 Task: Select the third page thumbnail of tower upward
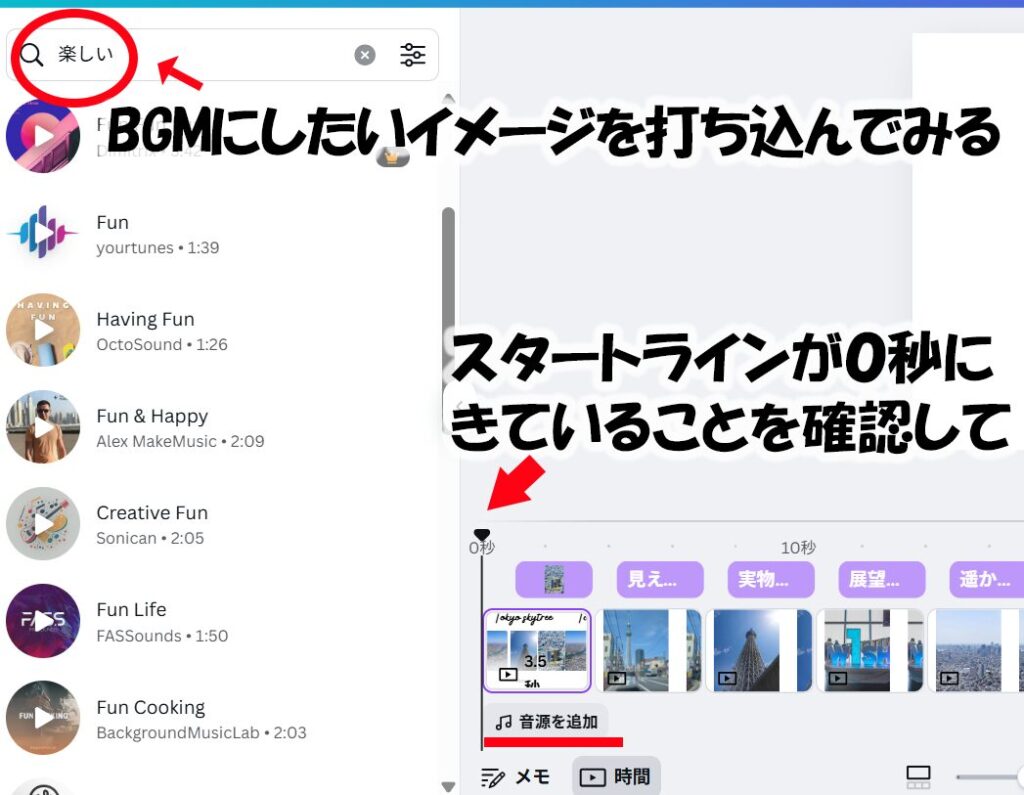[759, 651]
